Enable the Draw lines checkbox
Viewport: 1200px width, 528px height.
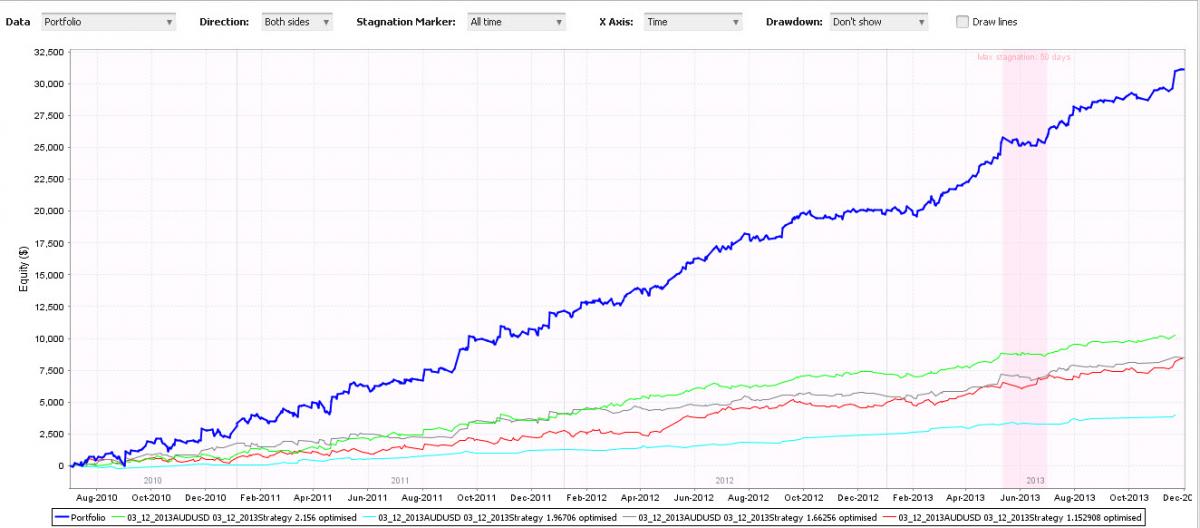[962, 22]
